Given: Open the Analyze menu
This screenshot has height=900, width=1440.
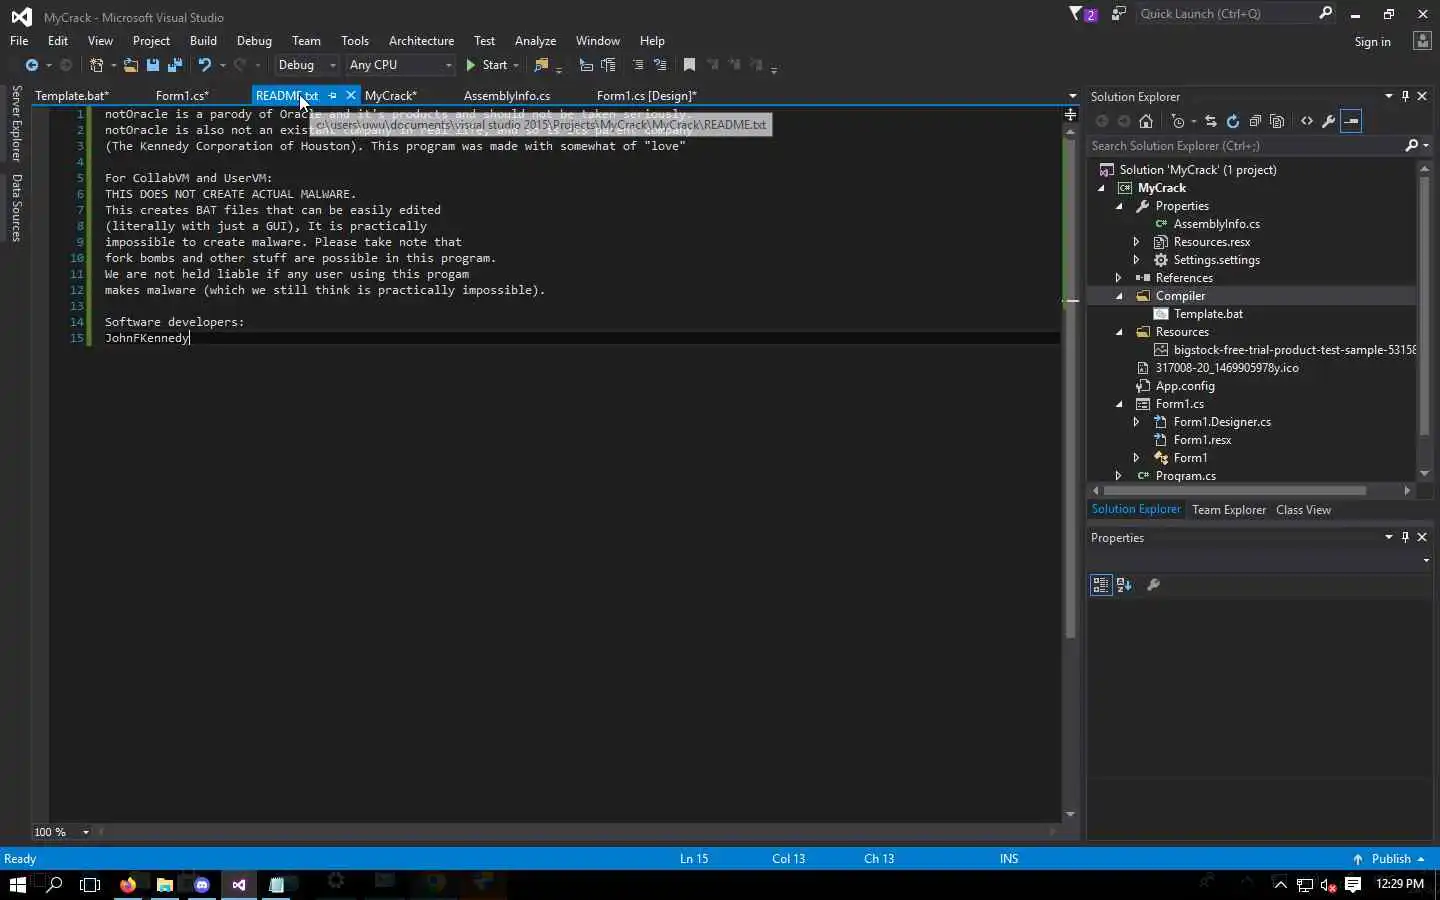Looking at the screenshot, I should tap(535, 41).
